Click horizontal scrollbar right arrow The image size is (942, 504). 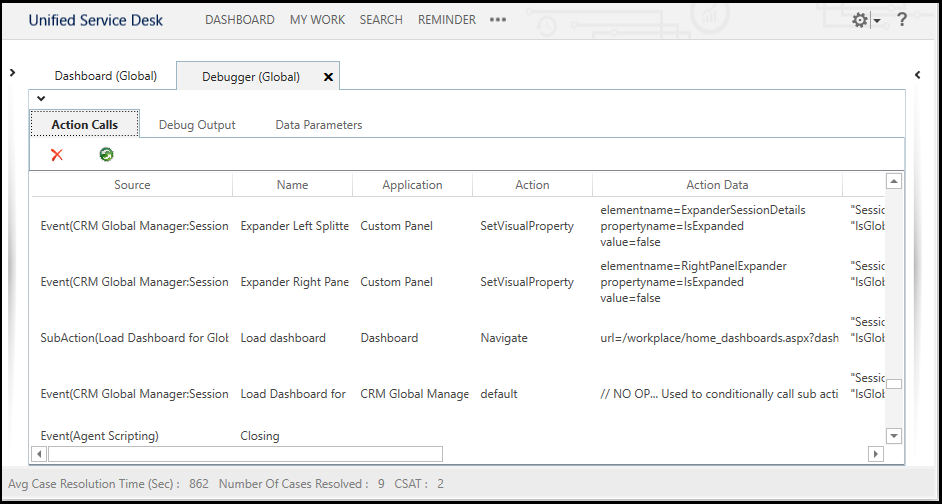tap(875, 454)
